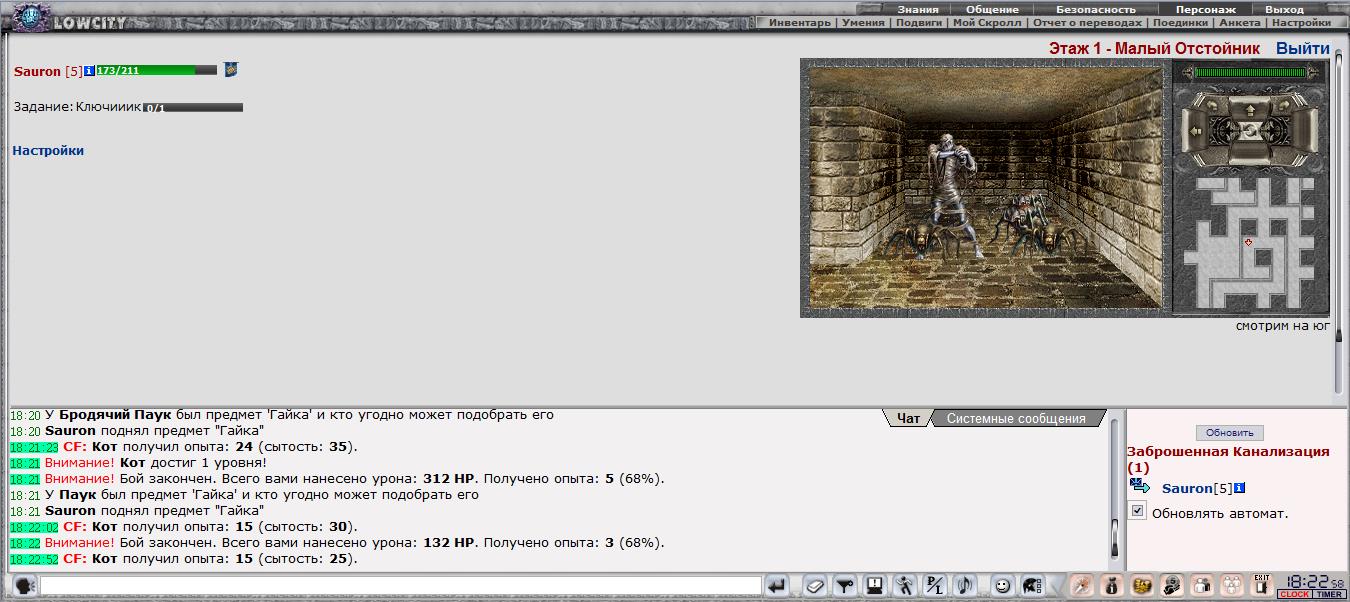Open the Знания menu

click(x=917, y=9)
